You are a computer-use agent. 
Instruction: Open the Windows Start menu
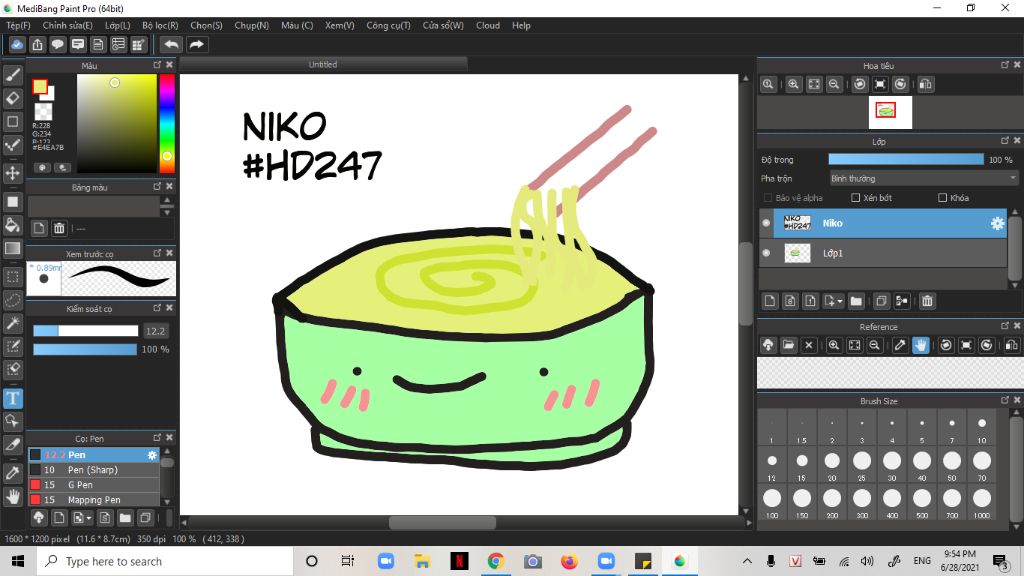pyautogui.click(x=18, y=562)
